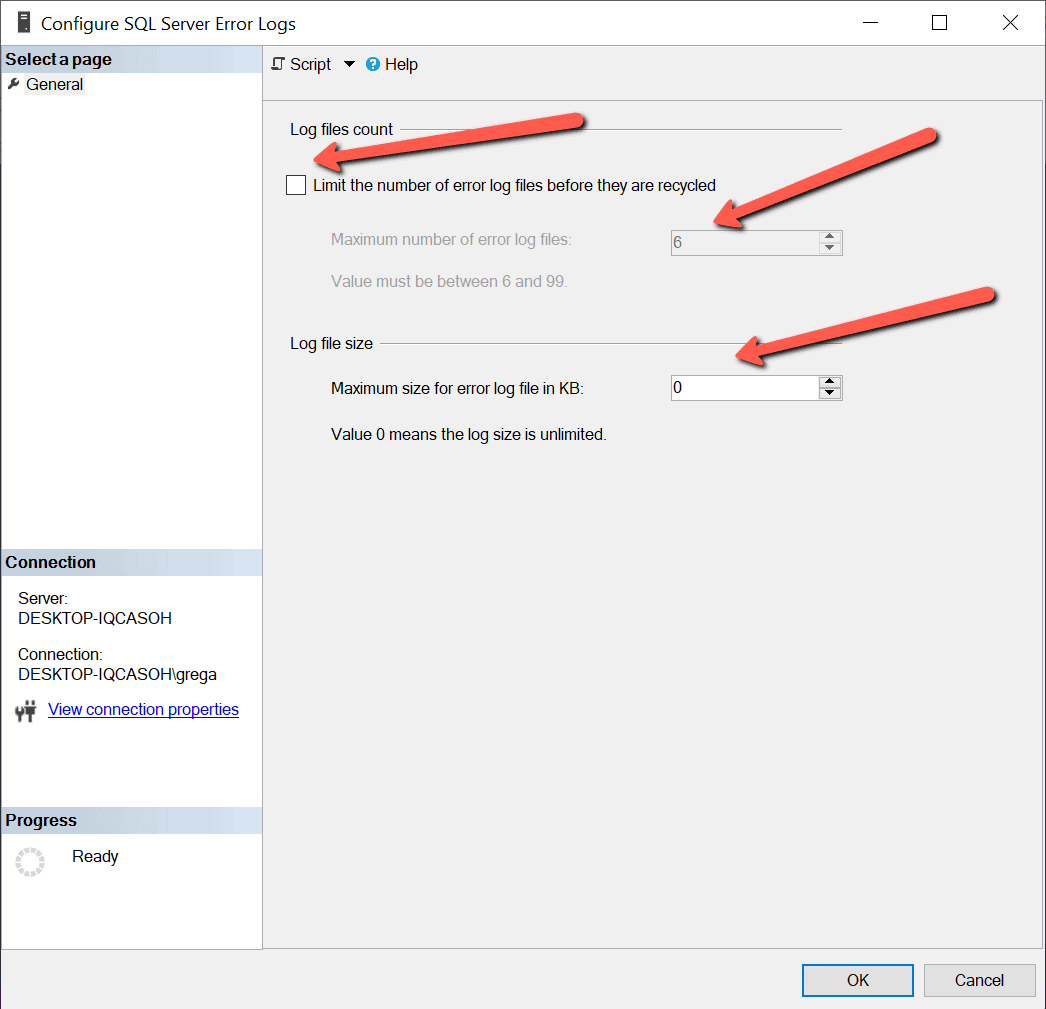Click the Help label next to its icon
The height and width of the screenshot is (1009, 1046).
point(400,64)
